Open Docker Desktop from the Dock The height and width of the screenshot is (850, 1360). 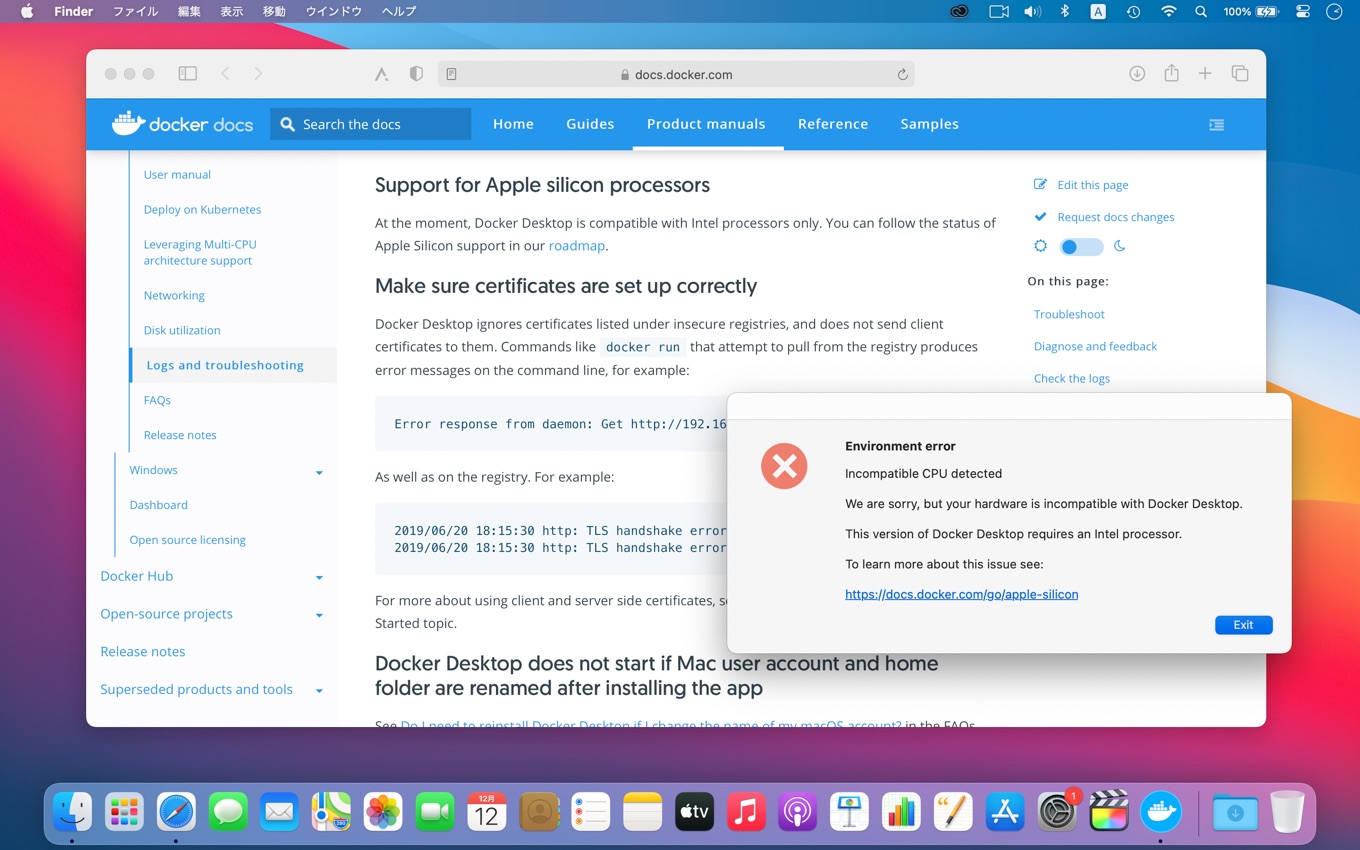[1161, 813]
